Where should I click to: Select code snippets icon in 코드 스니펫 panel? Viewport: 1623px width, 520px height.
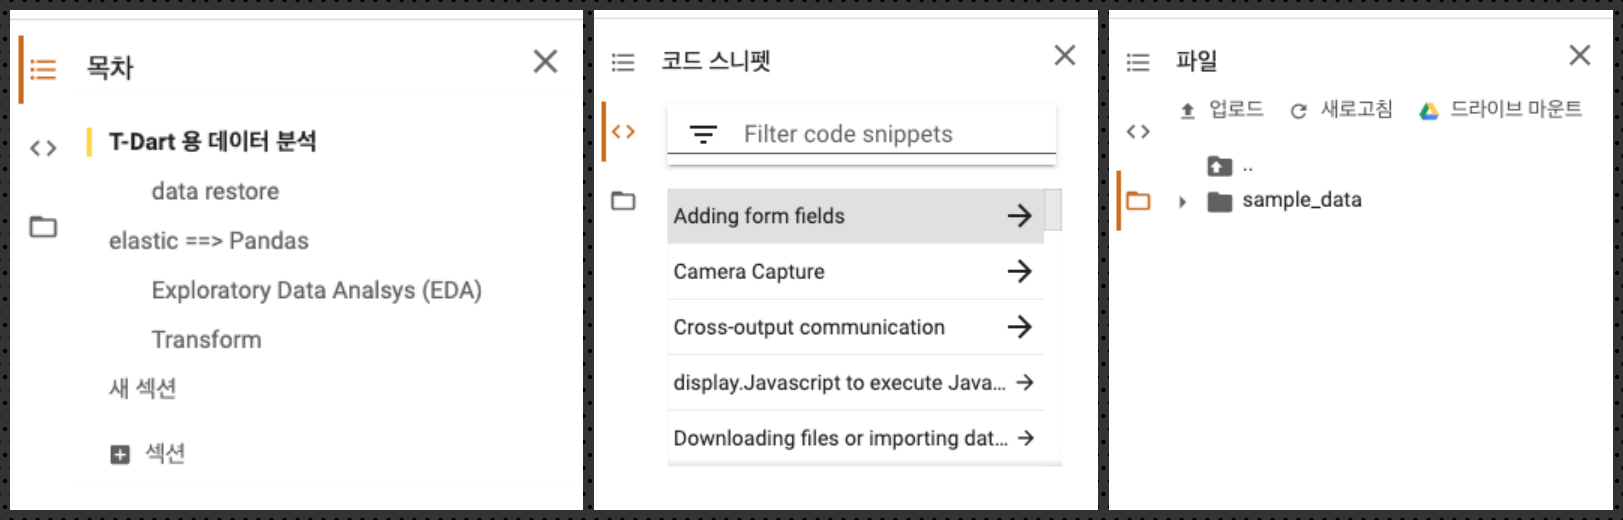click(623, 132)
